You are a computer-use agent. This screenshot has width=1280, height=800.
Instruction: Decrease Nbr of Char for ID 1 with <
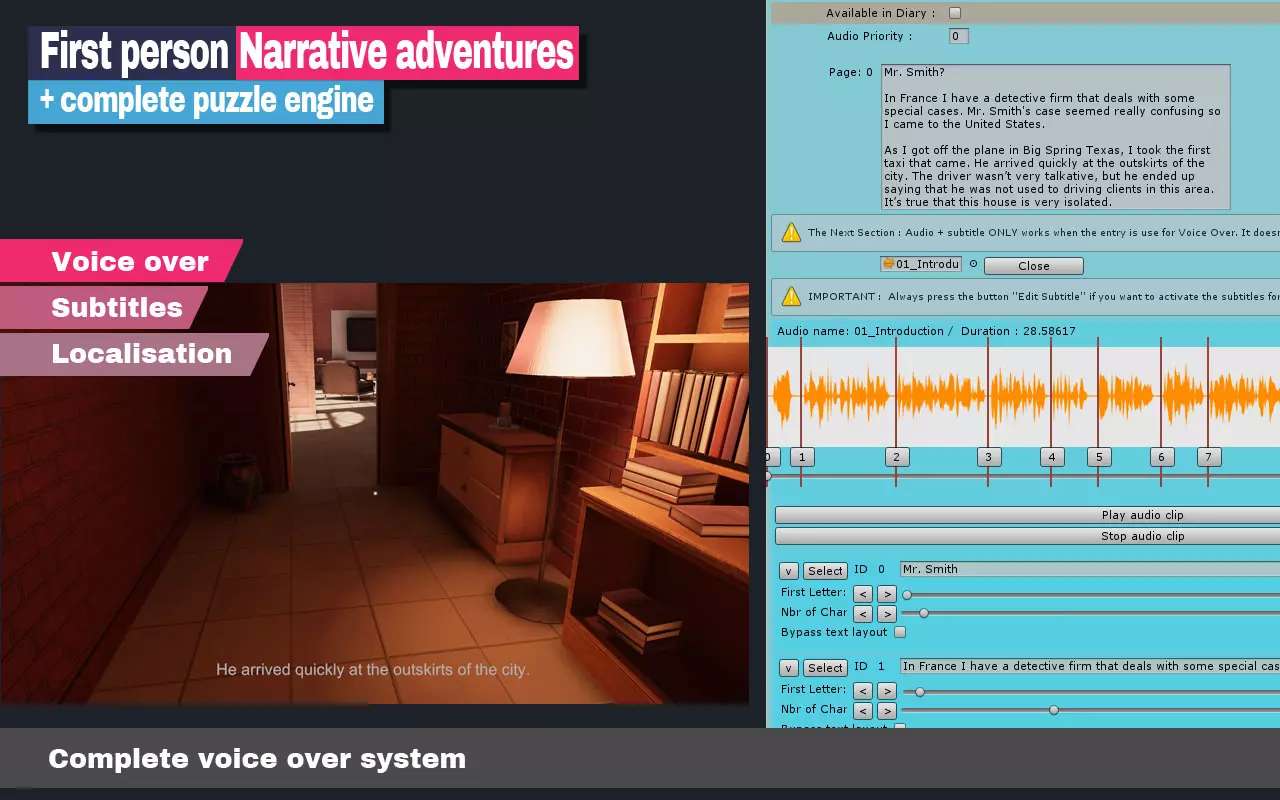[863, 711]
